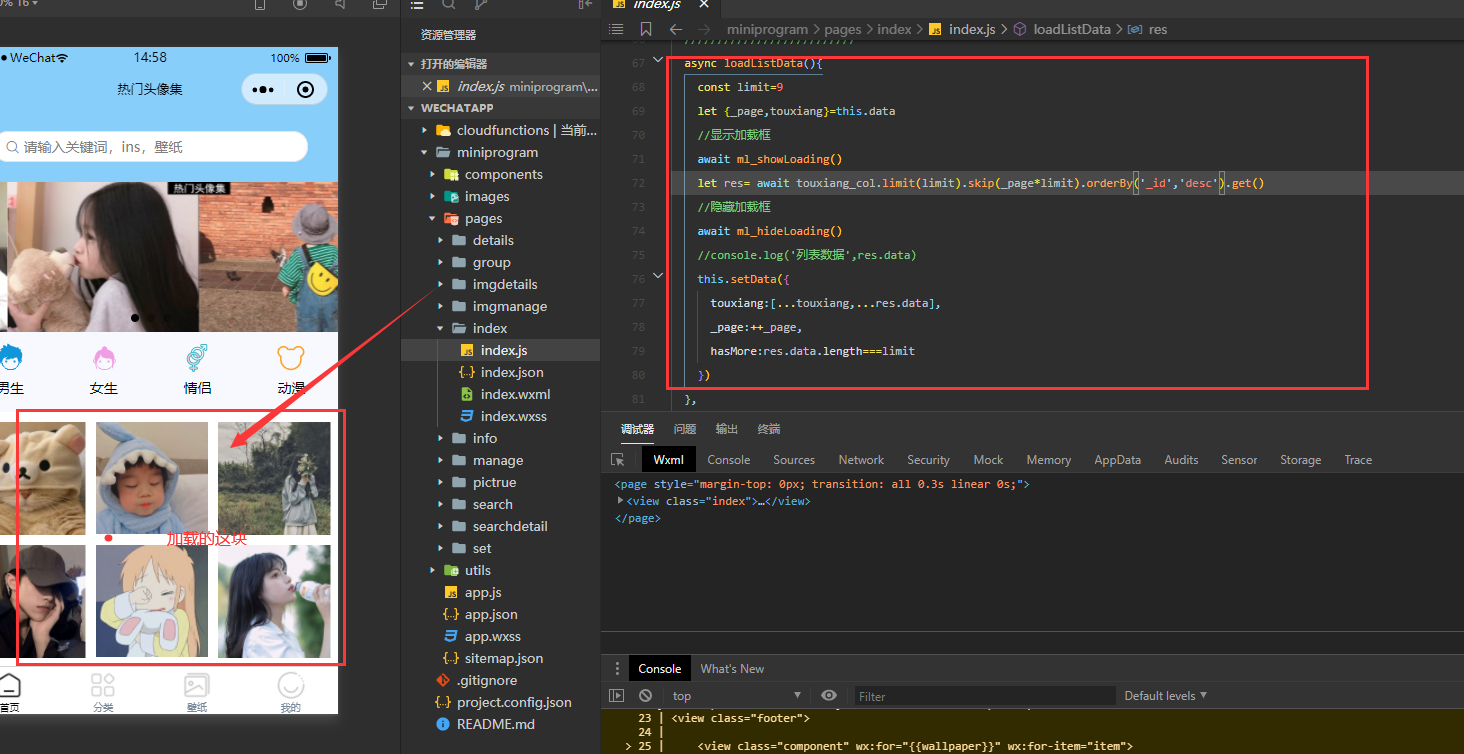
Task: Fold the loadListData function at line 67
Action: click(x=657, y=62)
